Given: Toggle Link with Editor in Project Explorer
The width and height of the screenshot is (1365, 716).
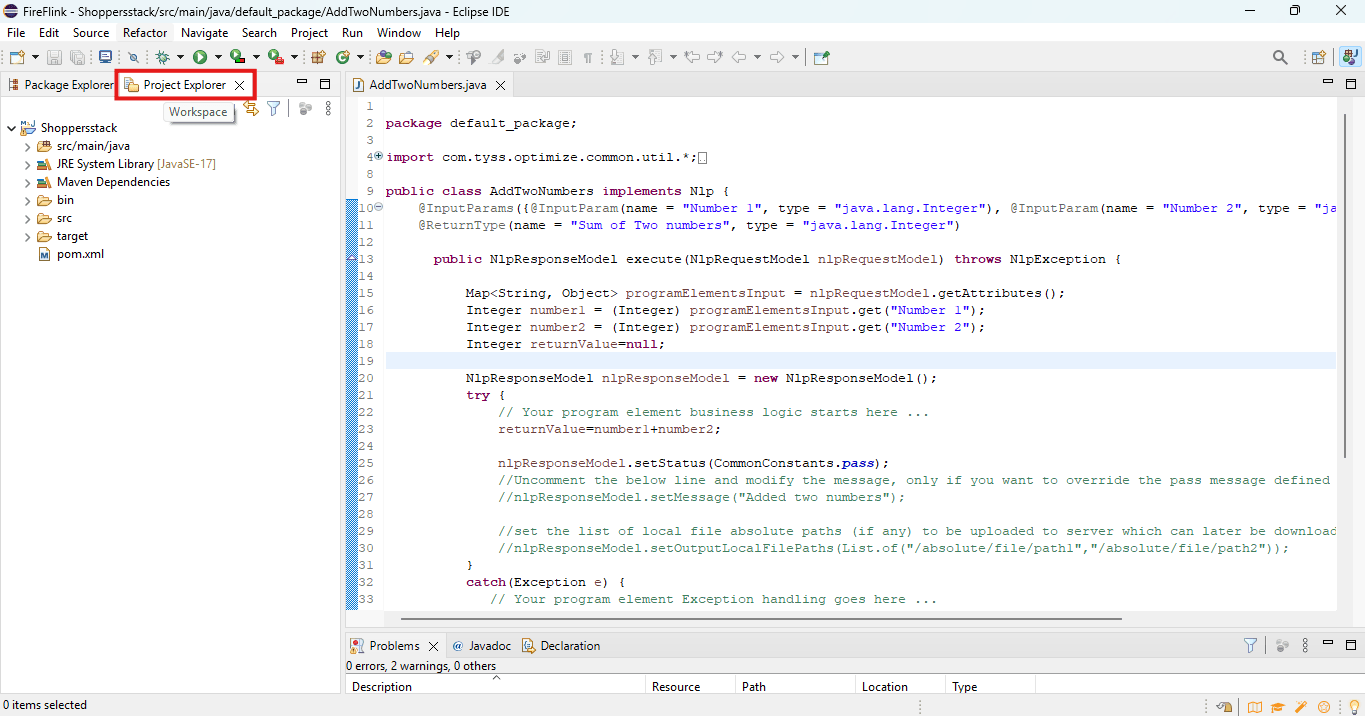Looking at the screenshot, I should pyautogui.click(x=250, y=109).
